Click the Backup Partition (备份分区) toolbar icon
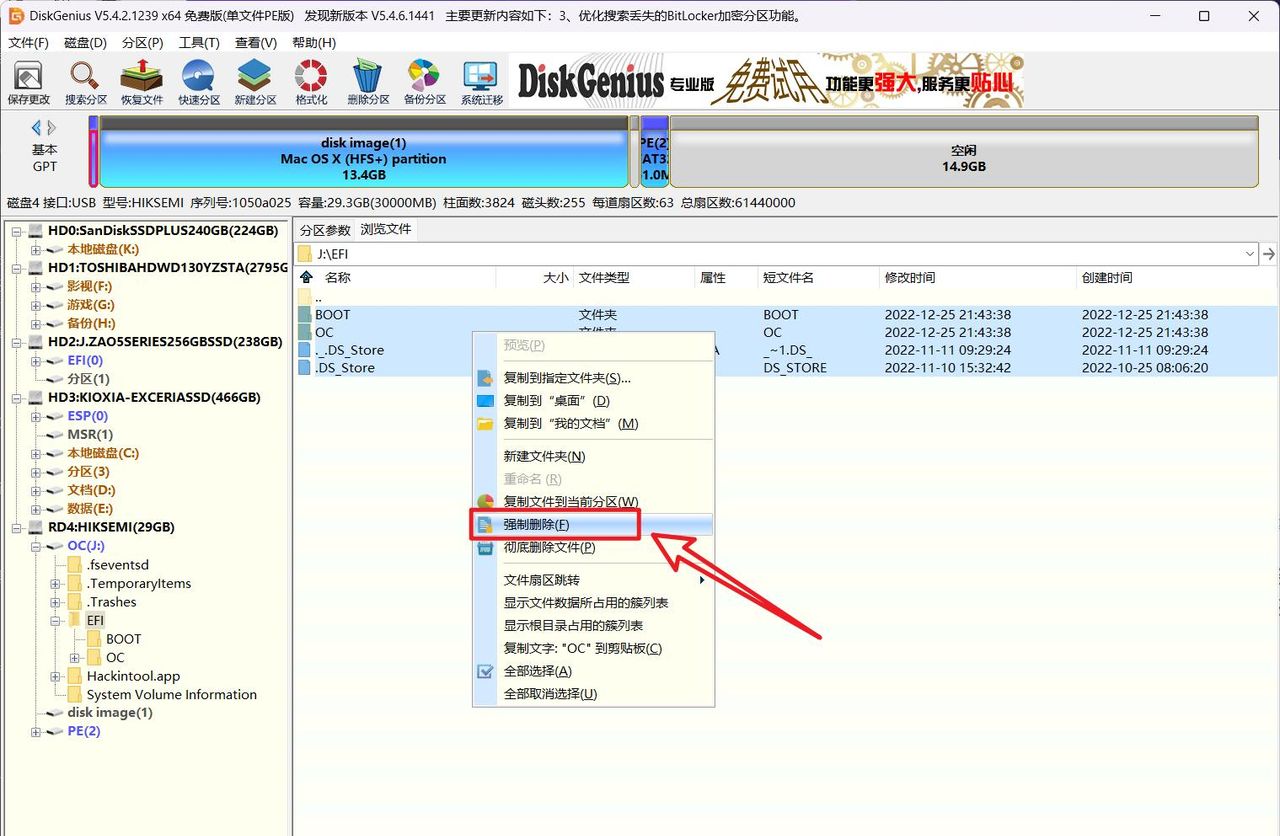The height and width of the screenshot is (836, 1280). pos(424,83)
